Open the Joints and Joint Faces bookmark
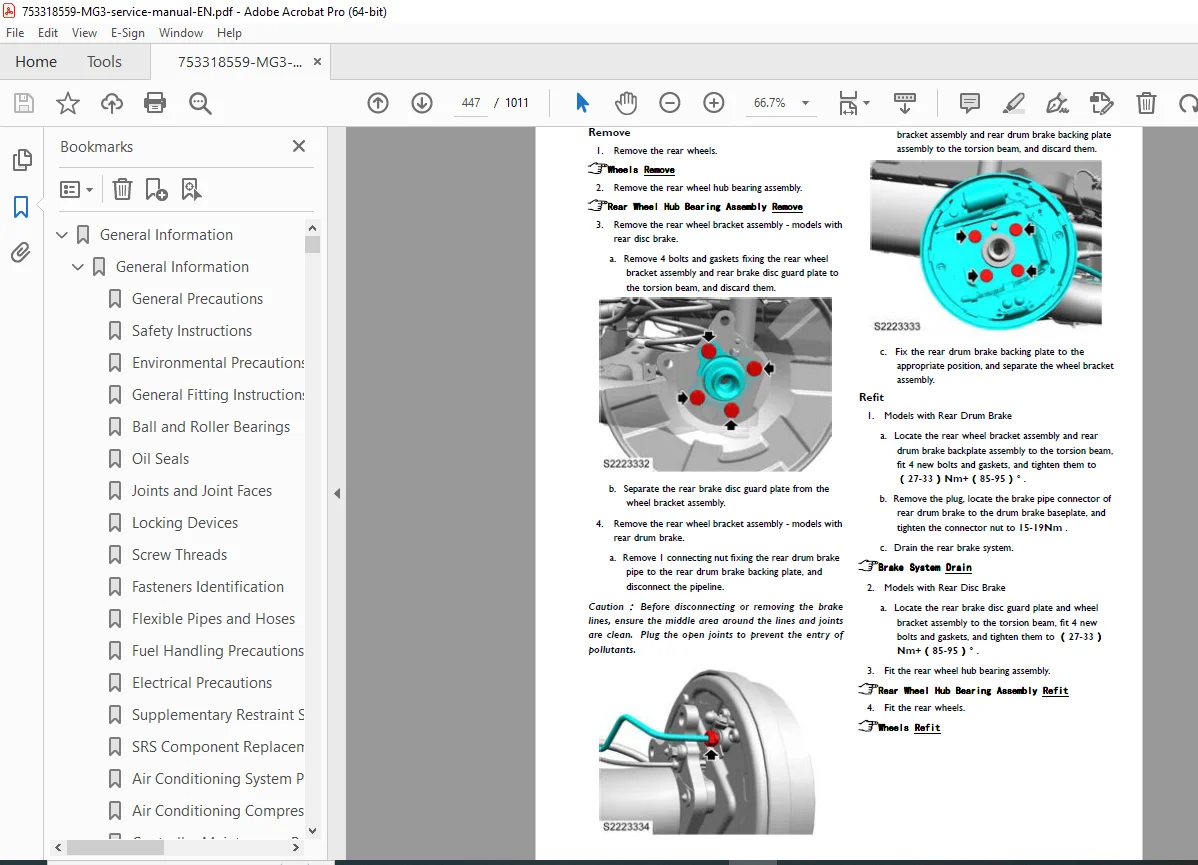The width and height of the screenshot is (1198, 865). [x=202, y=491]
